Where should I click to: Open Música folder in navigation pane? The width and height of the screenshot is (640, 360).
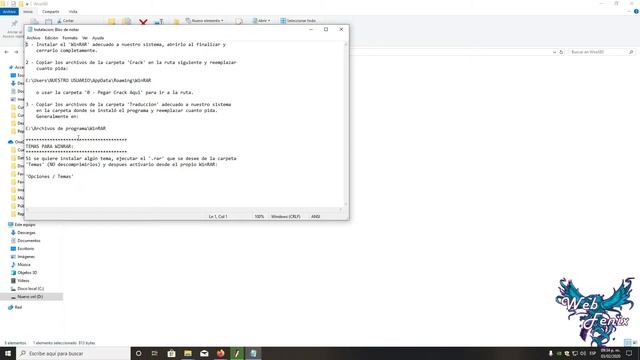(20, 264)
